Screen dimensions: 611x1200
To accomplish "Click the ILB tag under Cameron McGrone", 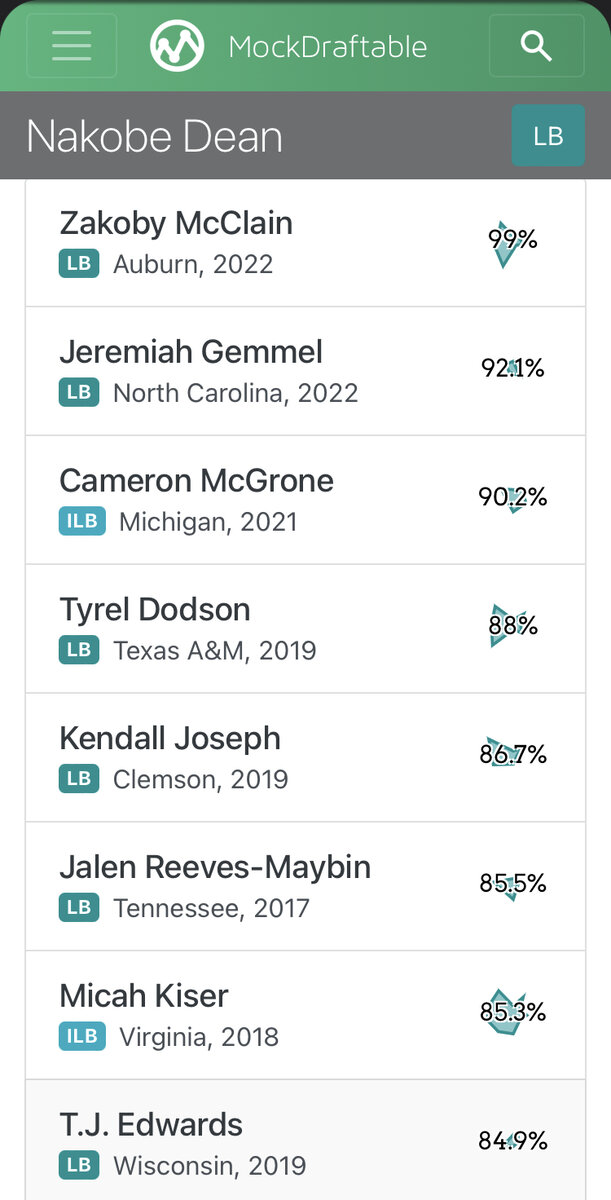I will click(x=82, y=522).
